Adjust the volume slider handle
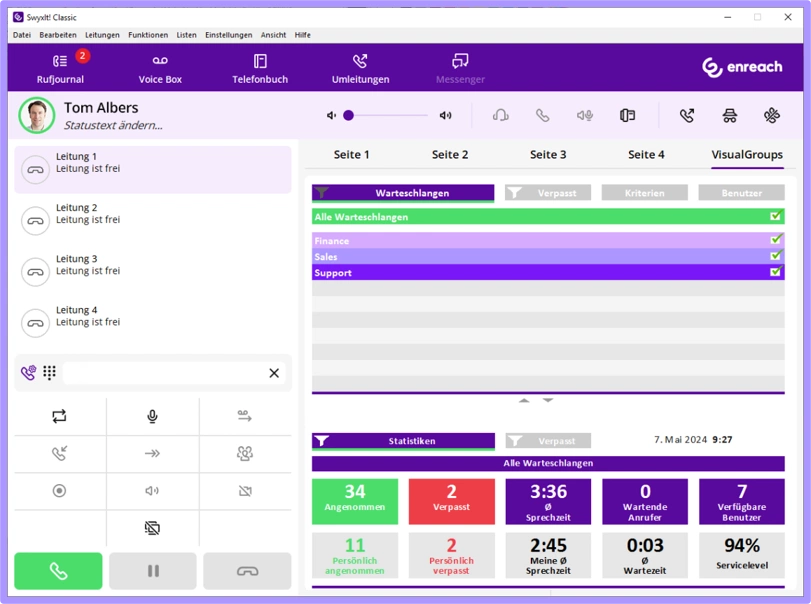This screenshot has width=811, height=604. pyautogui.click(x=348, y=116)
